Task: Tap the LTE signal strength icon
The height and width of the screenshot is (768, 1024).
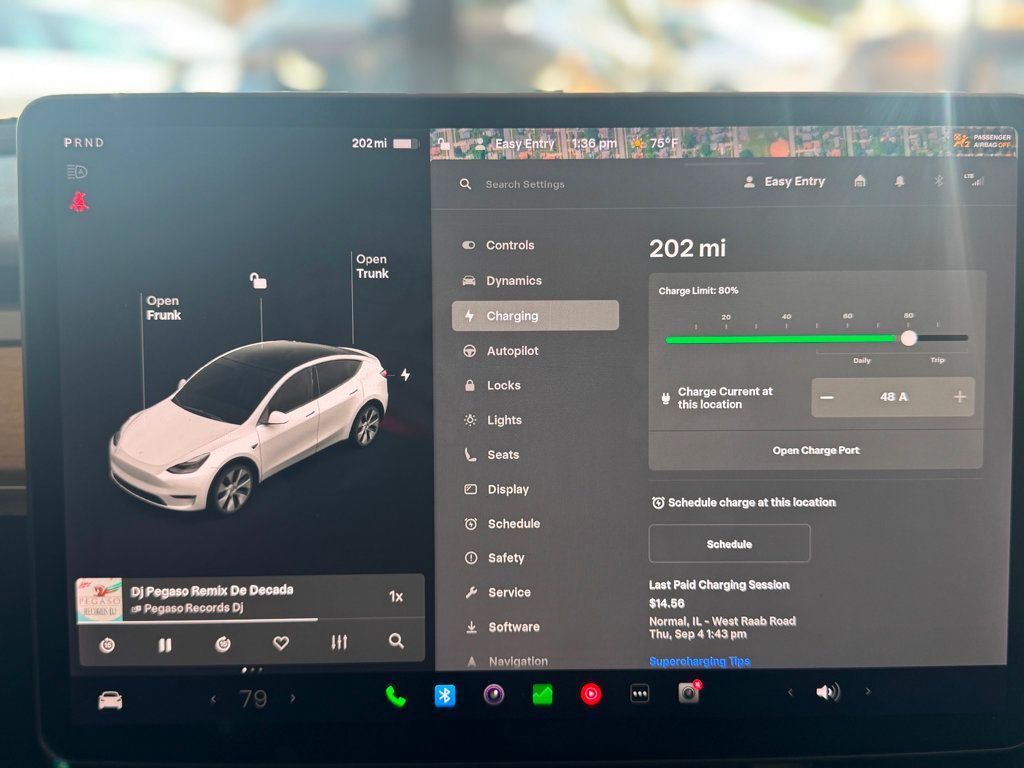Action: [x=974, y=180]
